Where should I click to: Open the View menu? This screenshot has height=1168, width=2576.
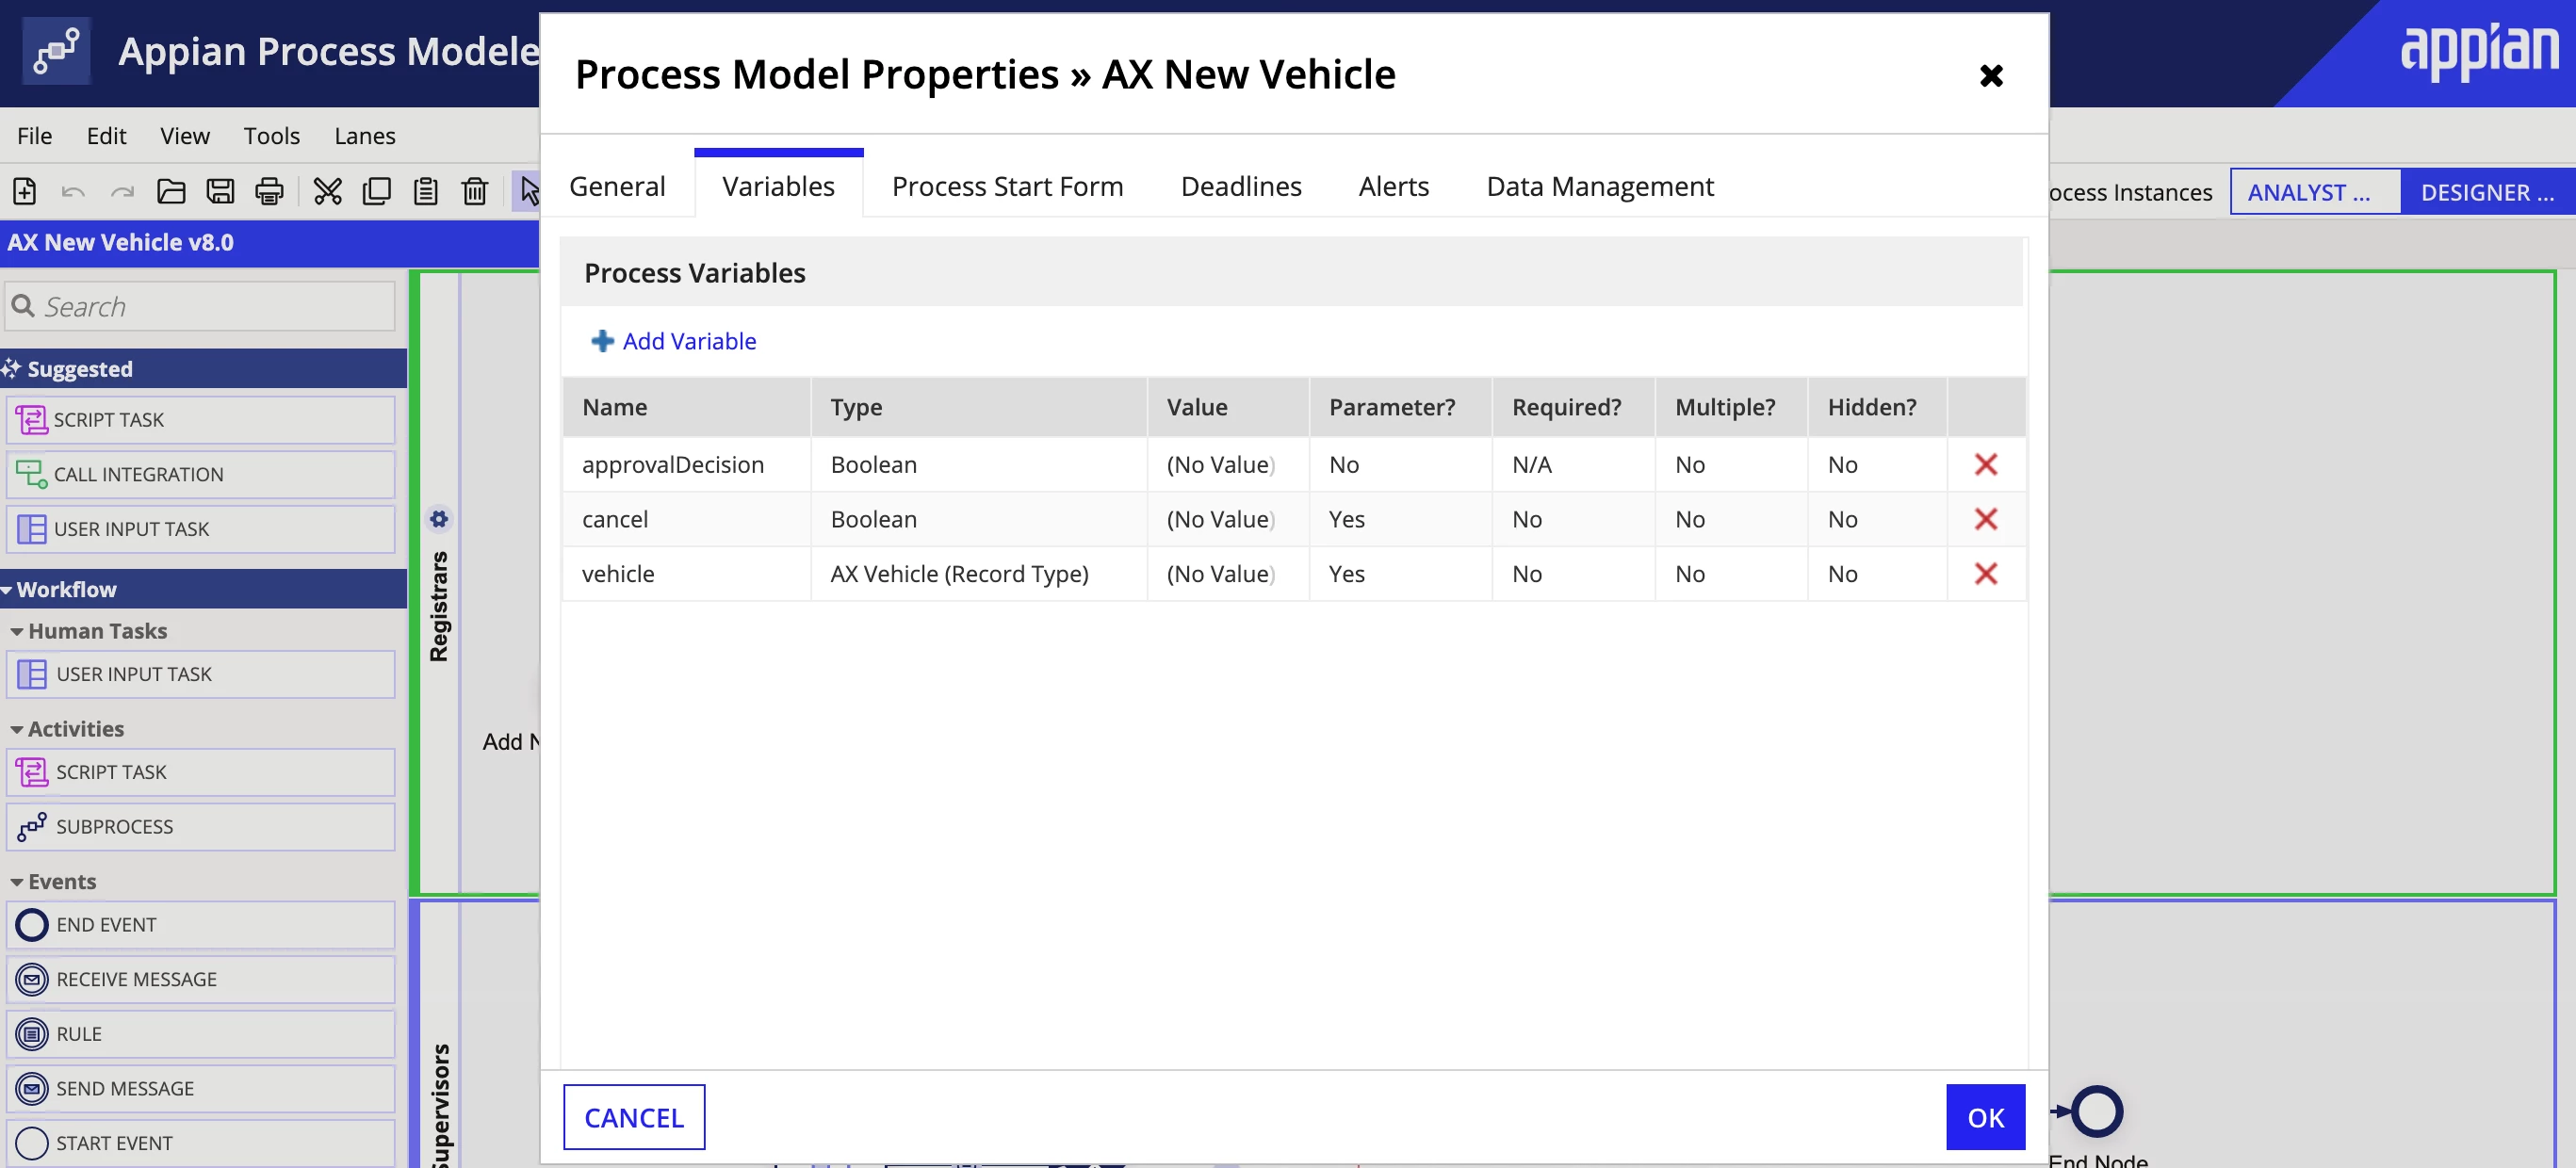pyautogui.click(x=185, y=135)
